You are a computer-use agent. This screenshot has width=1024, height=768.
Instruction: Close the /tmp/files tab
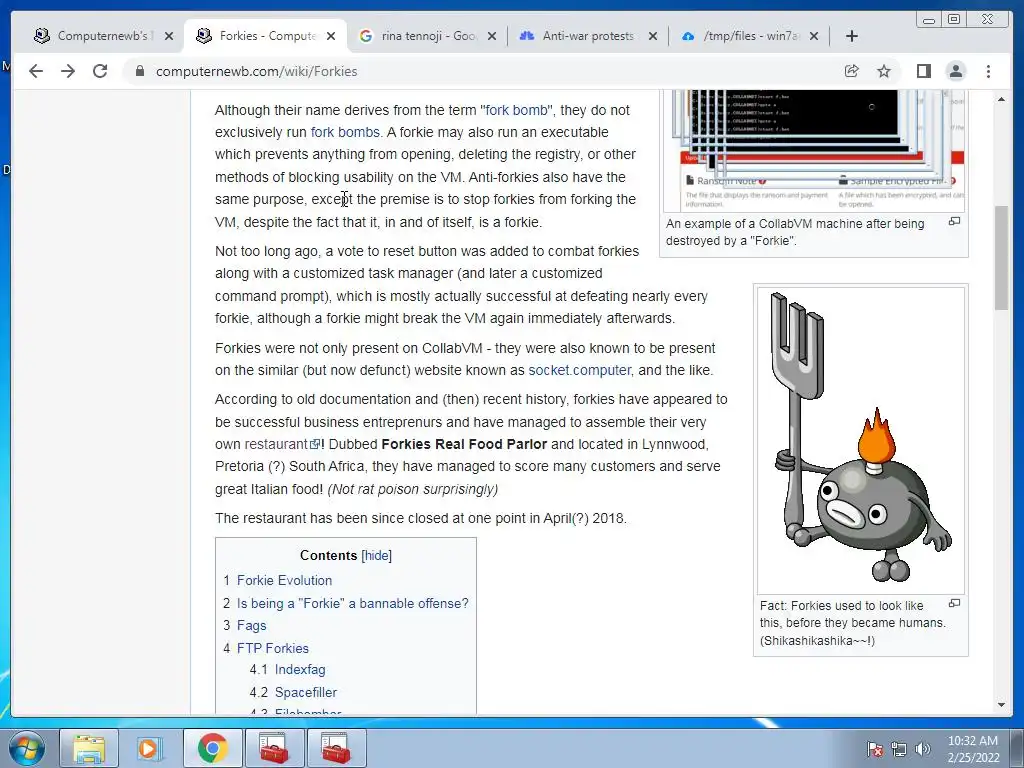814,36
